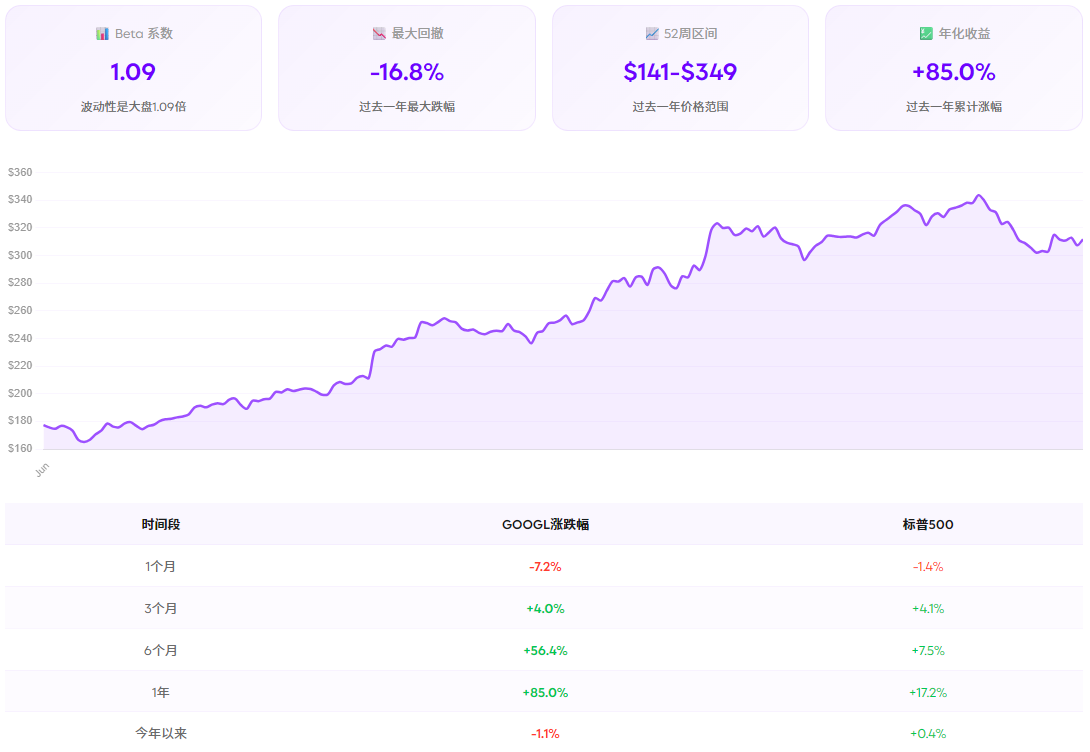Select the 时间段 column header

160,524
